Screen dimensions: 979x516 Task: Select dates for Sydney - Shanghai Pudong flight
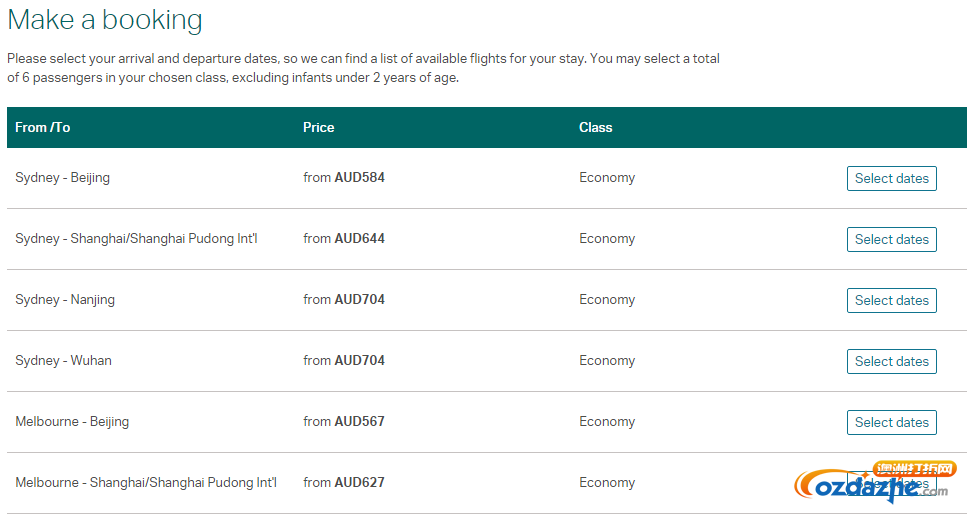[892, 239]
